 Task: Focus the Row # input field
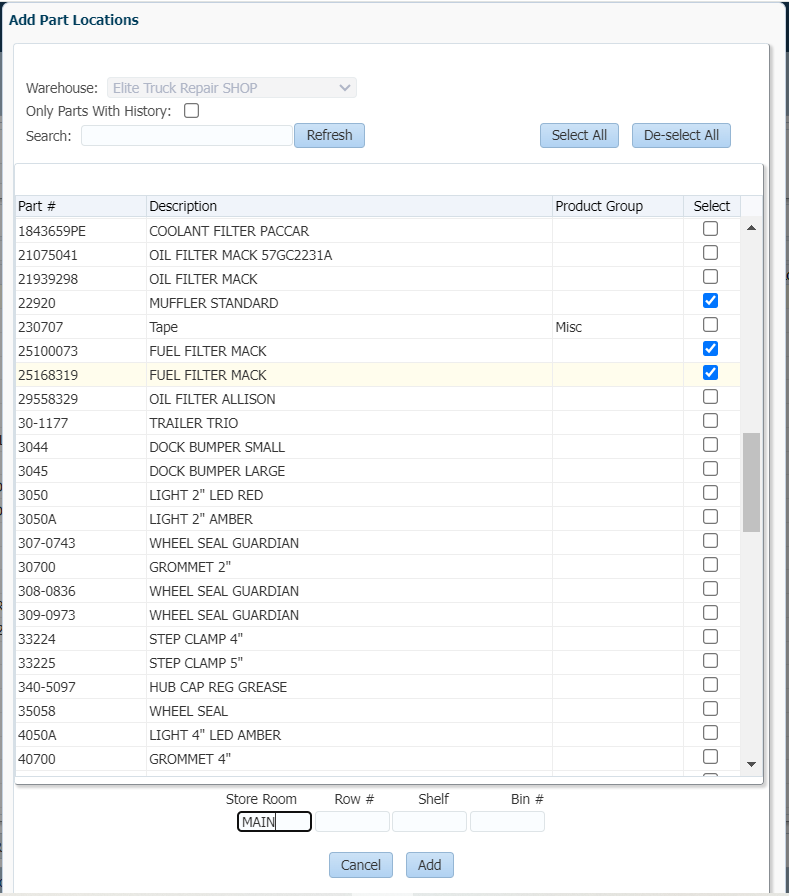click(x=352, y=822)
